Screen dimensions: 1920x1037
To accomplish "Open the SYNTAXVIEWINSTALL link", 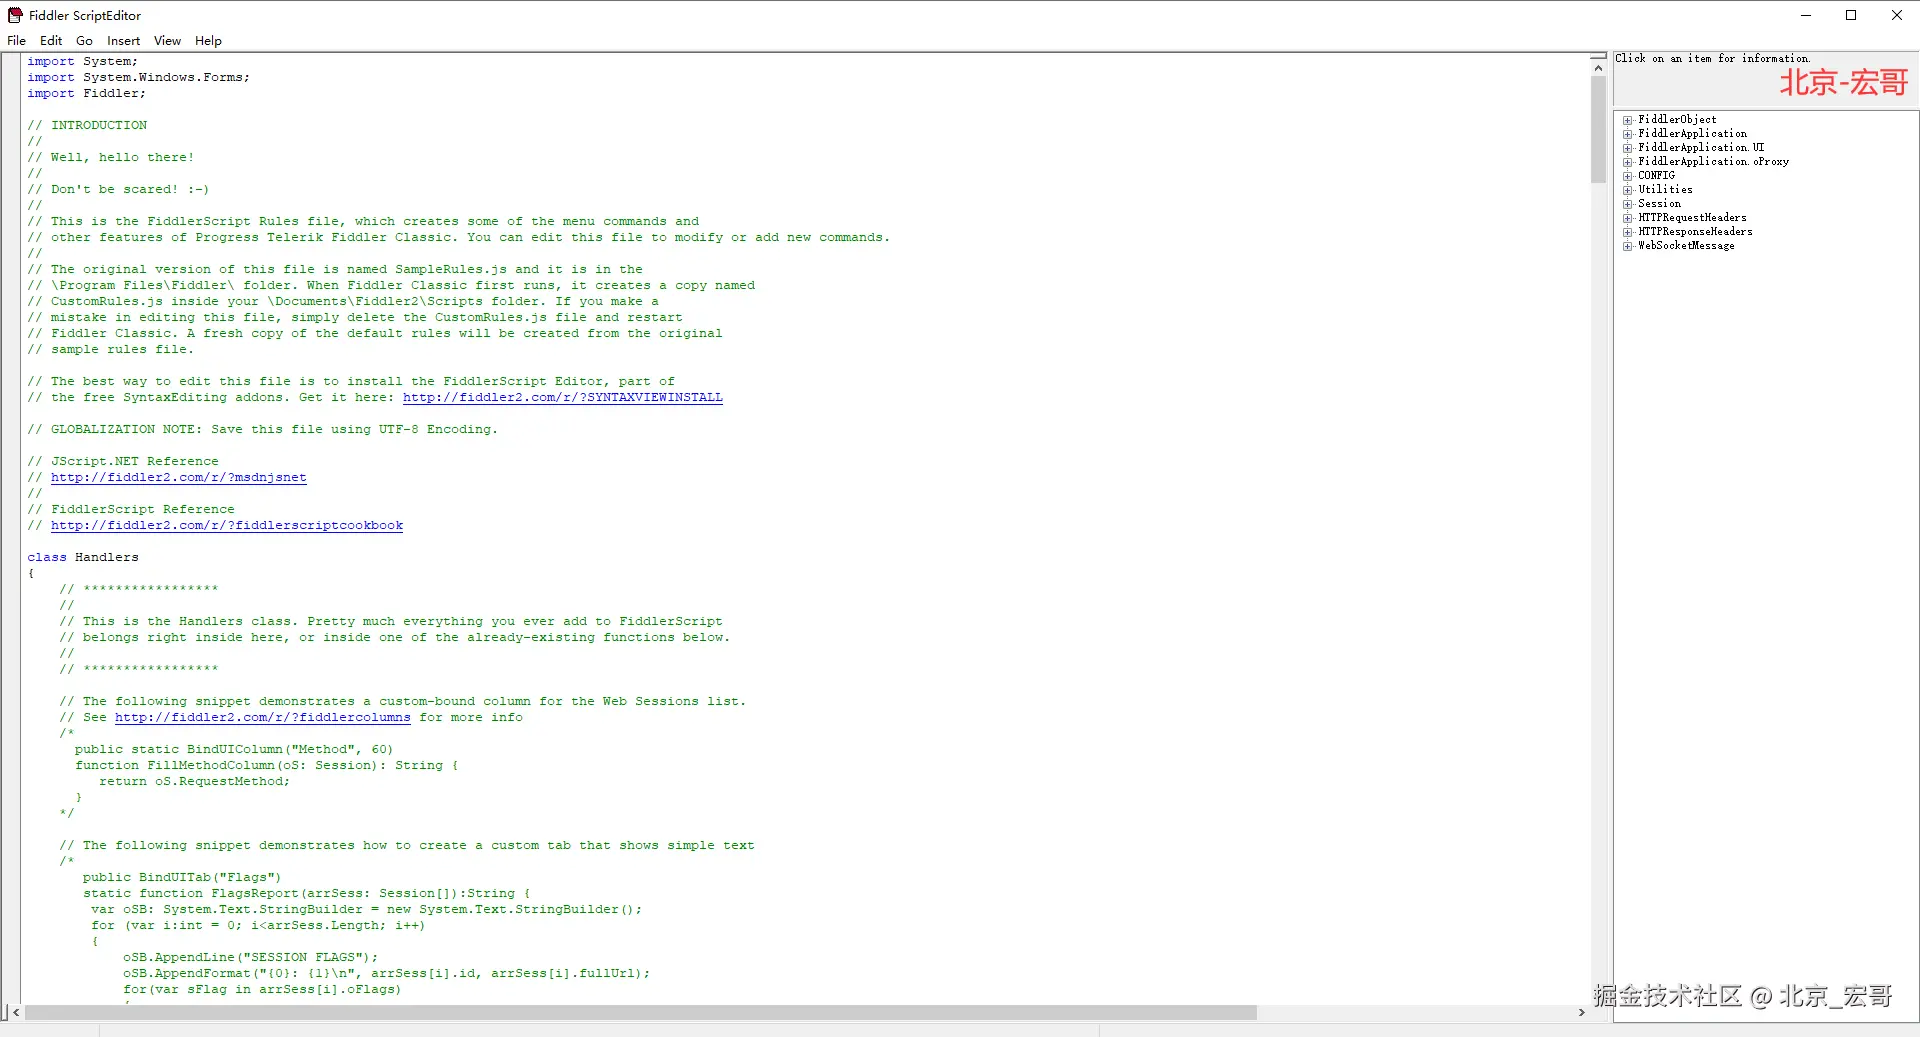I will click(x=563, y=398).
